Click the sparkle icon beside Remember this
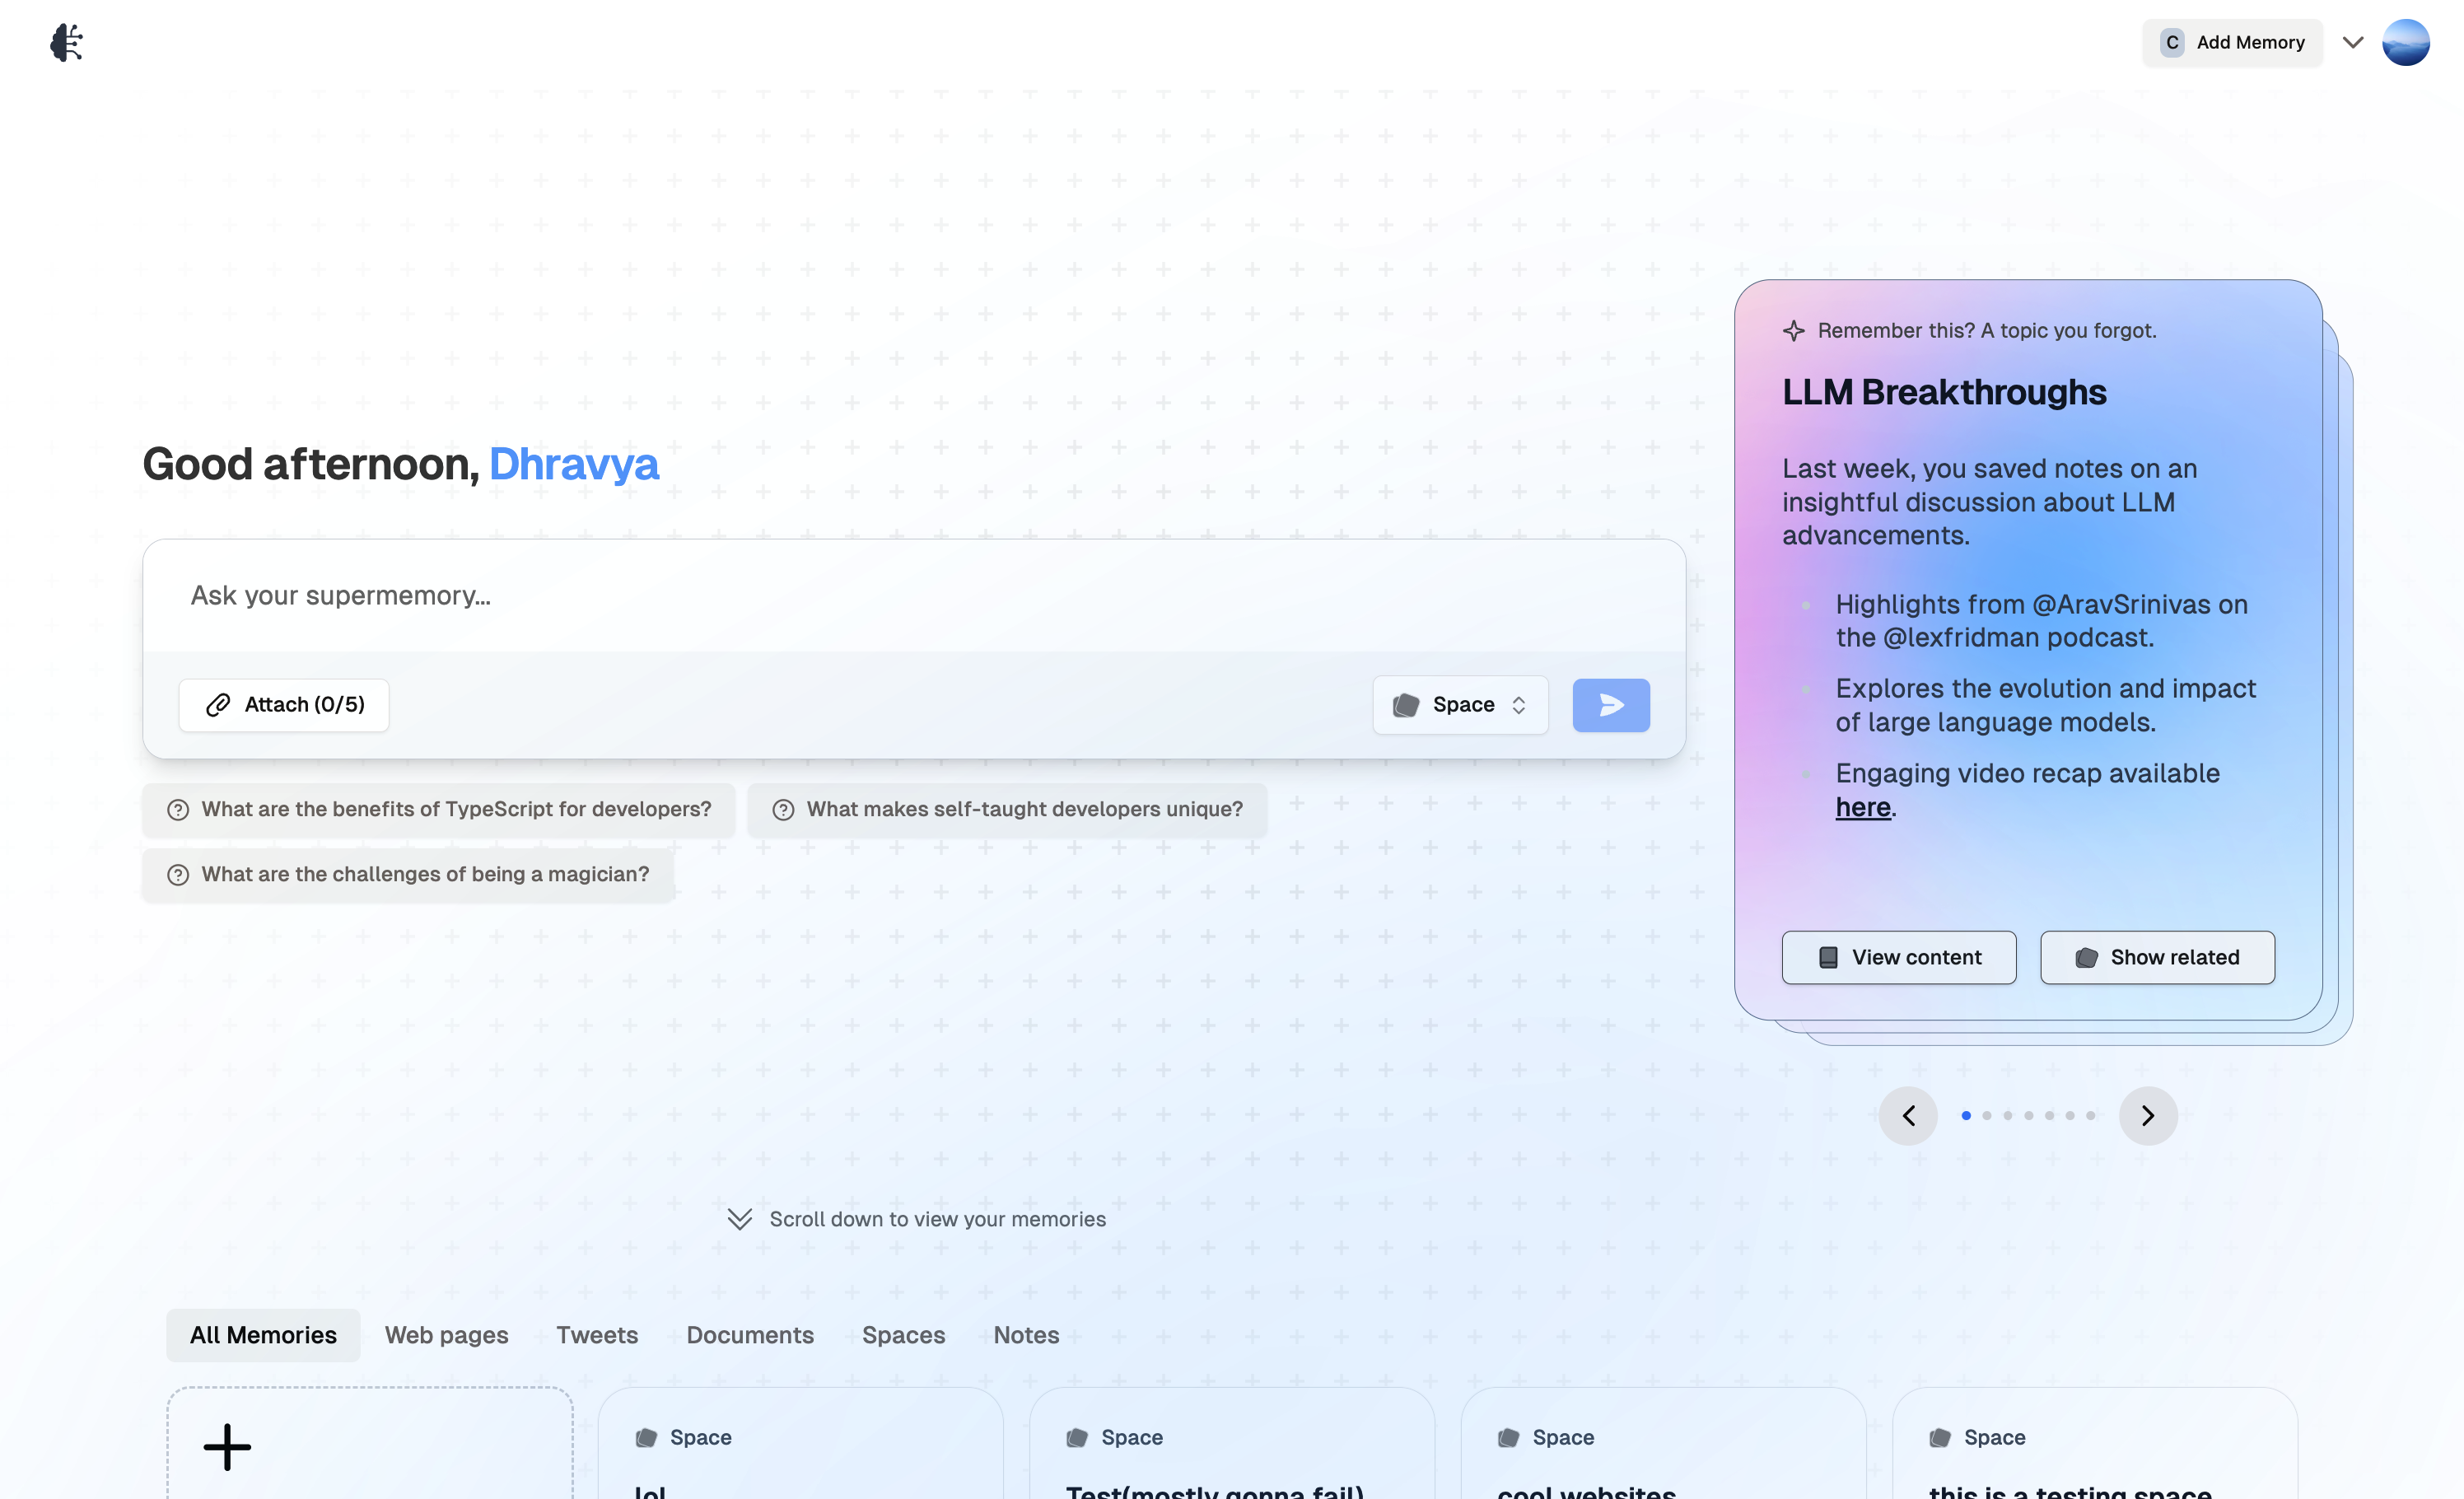 [1794, 331]
